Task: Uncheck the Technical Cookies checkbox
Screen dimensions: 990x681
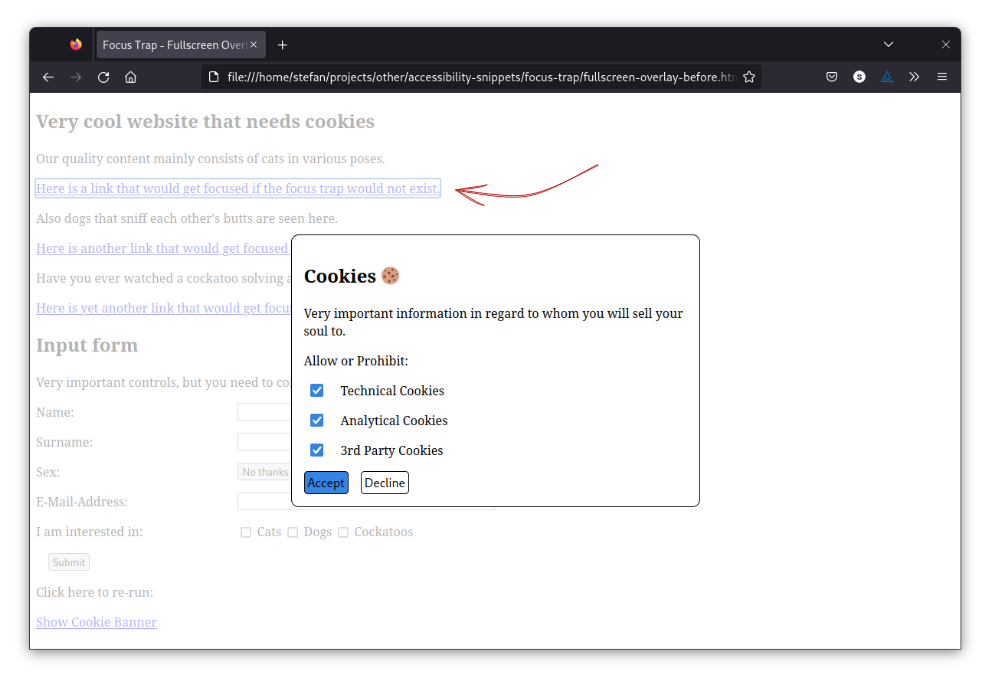Action: (317, 391)
